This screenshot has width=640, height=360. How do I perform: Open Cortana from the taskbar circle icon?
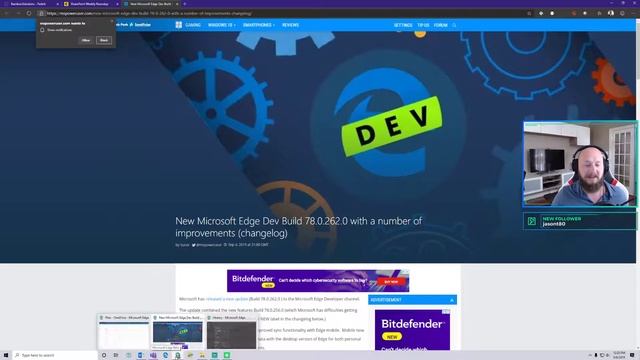pyautogui.click(x=104, y=356)
